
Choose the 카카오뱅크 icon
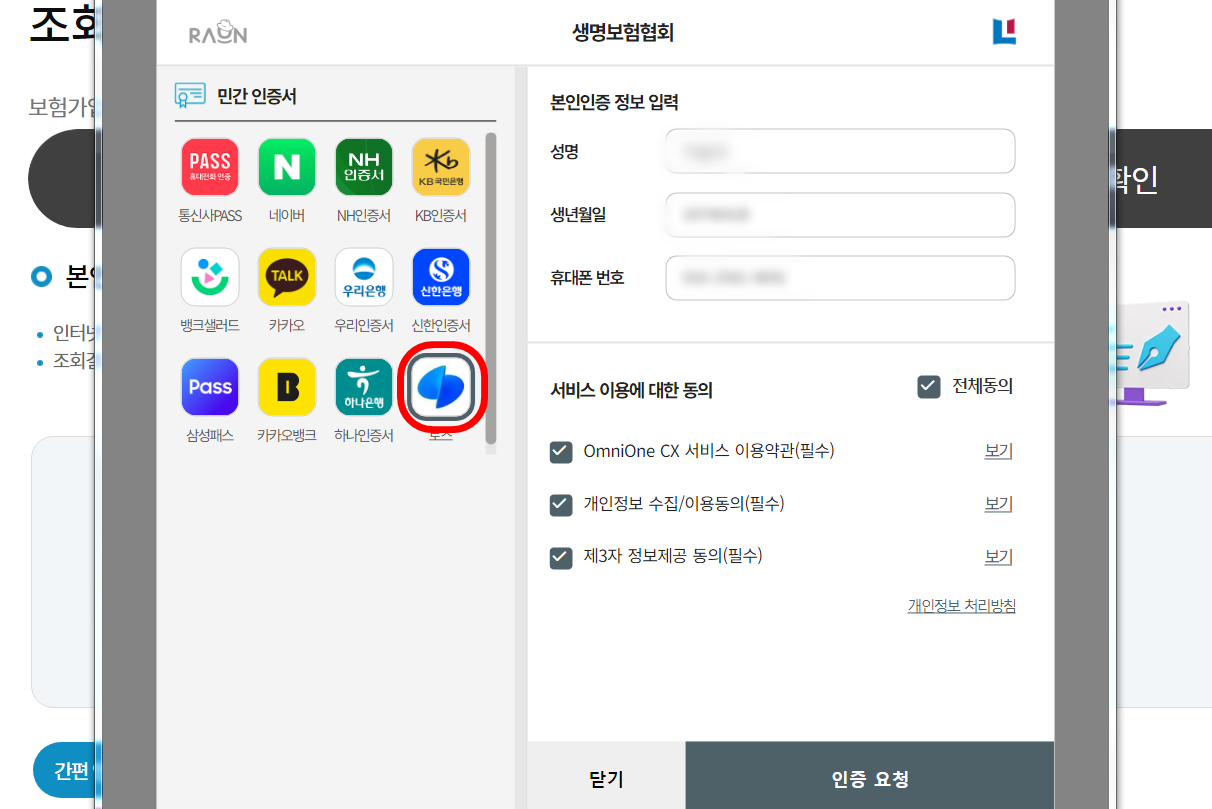[287, 387]
